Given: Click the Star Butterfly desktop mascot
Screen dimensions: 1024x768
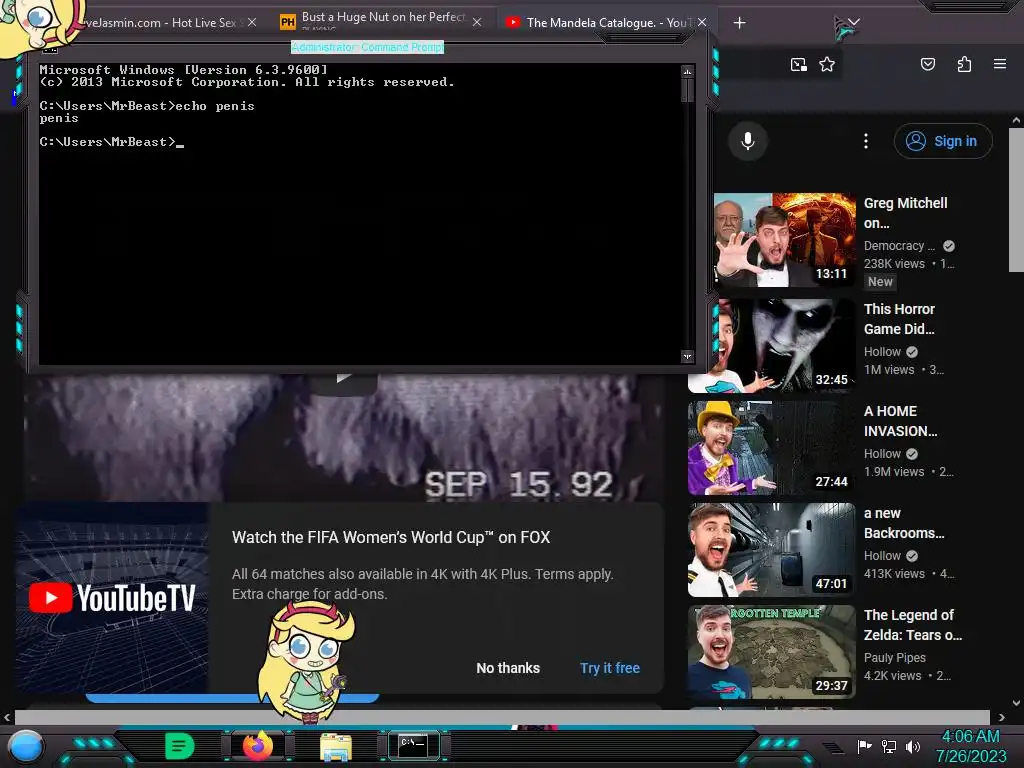Looking at the screenshot, I should coord(306,662).
